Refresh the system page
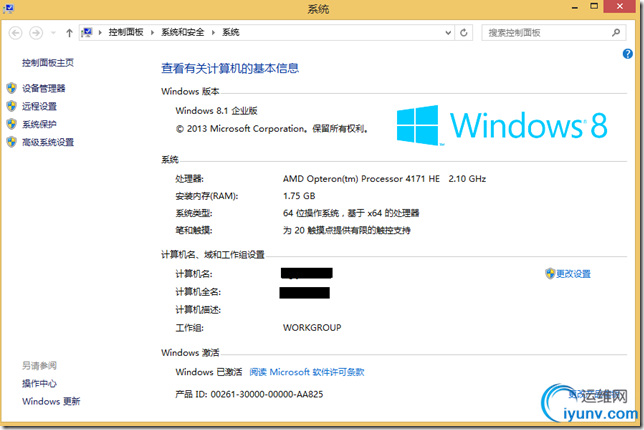 pyautogui.click(x=464, y=33)
